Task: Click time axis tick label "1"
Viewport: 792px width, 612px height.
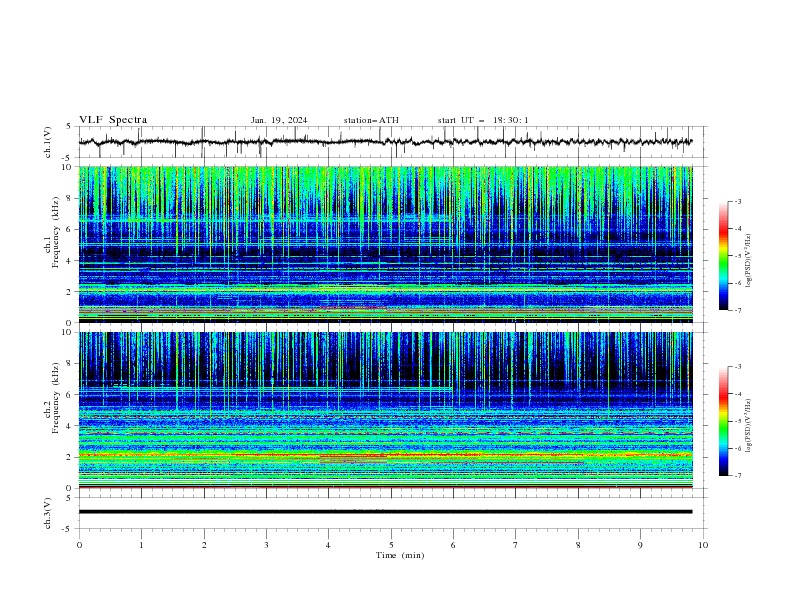Action: [141, 545]
